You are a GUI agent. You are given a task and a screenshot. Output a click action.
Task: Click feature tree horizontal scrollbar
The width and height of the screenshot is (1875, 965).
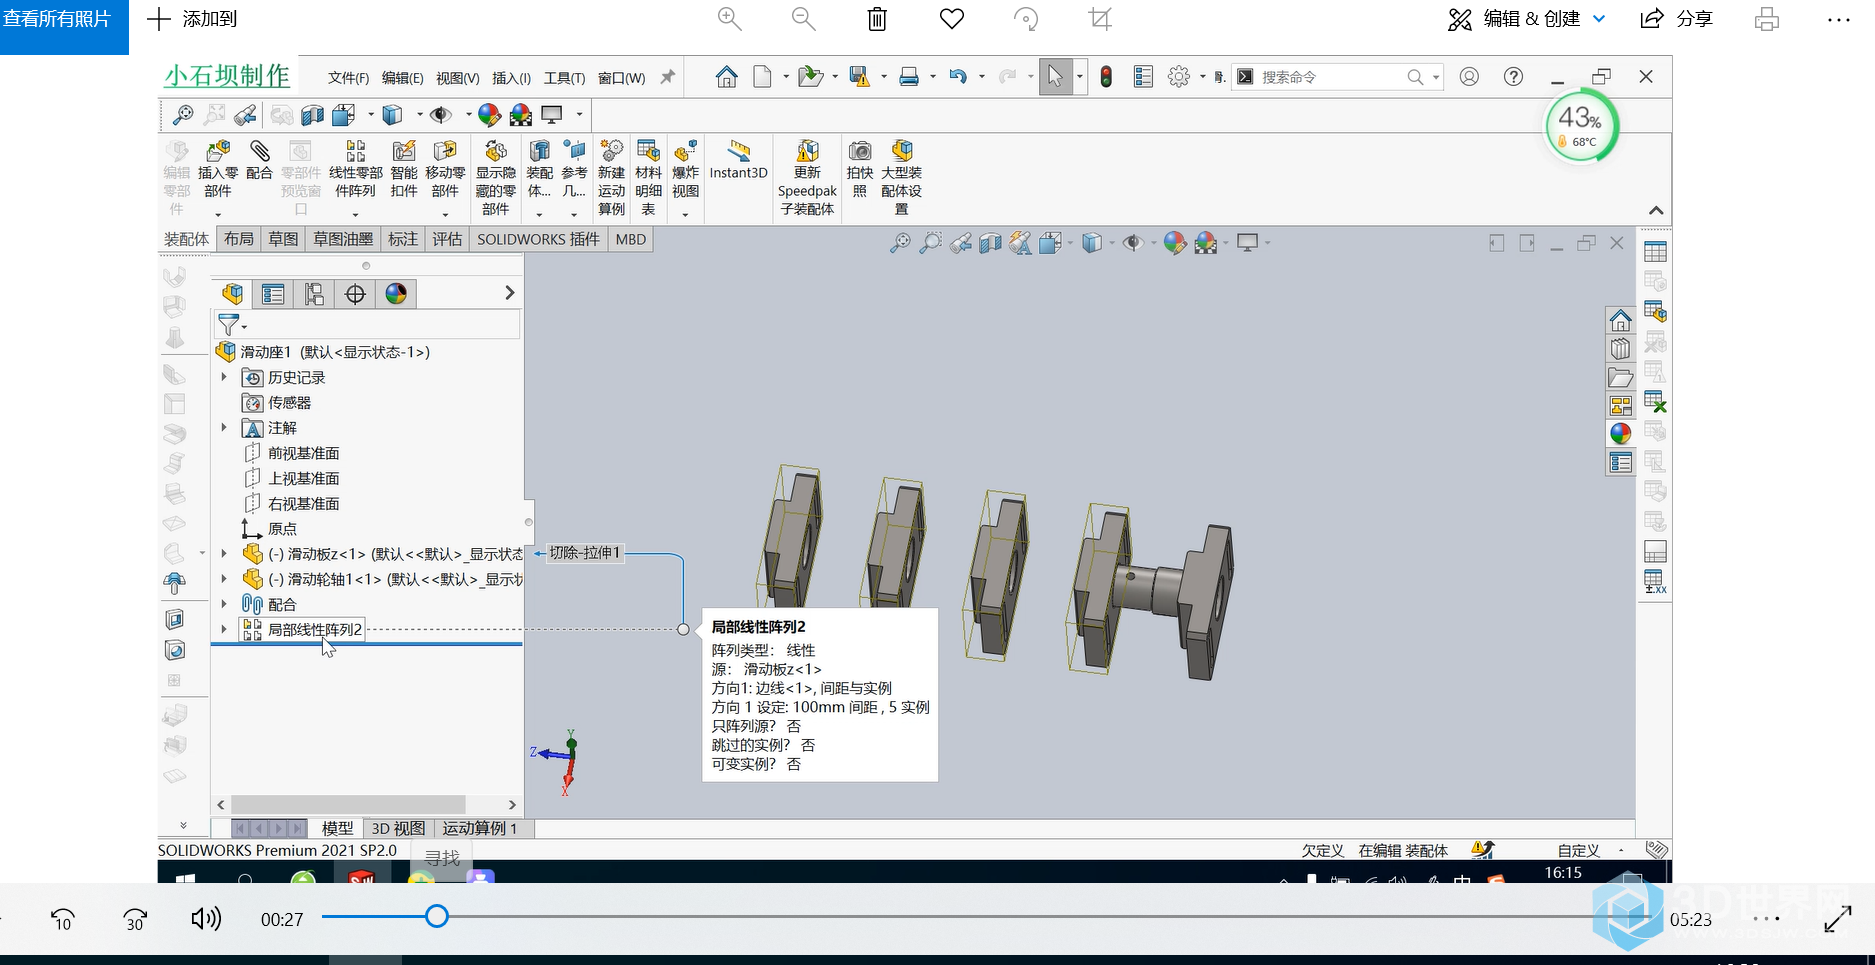[x=348, y=805]
